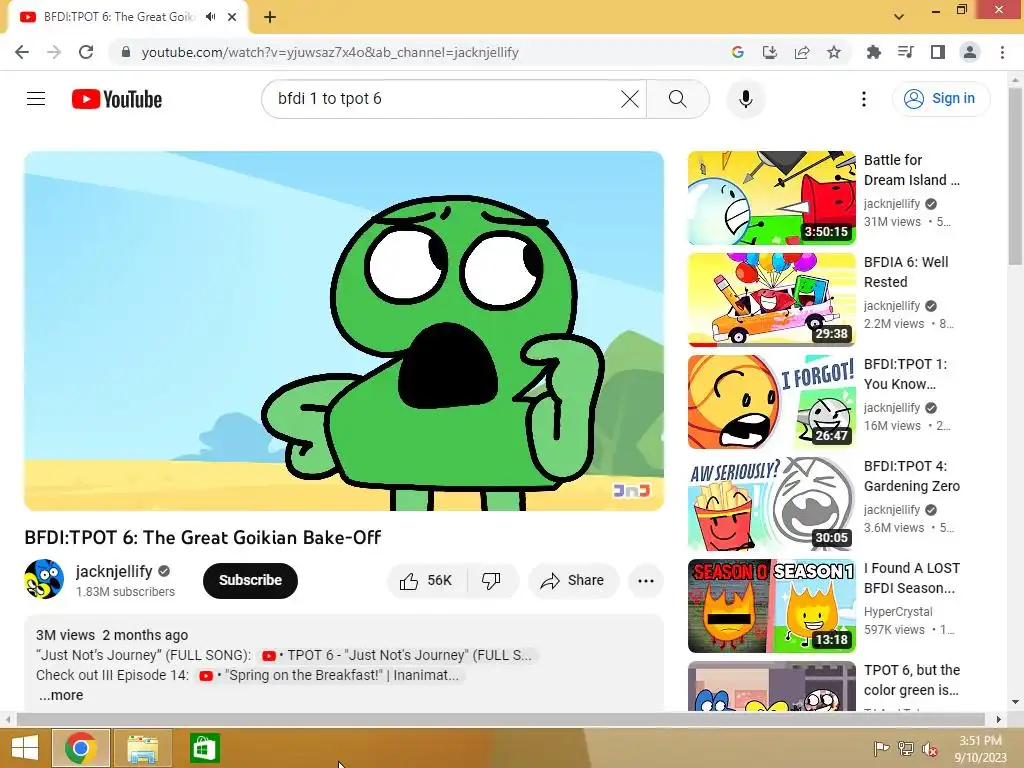The width and height of the screenshot is (1024, 768).
Task: Bookmark this page with star icon
Action: [834, 52]
